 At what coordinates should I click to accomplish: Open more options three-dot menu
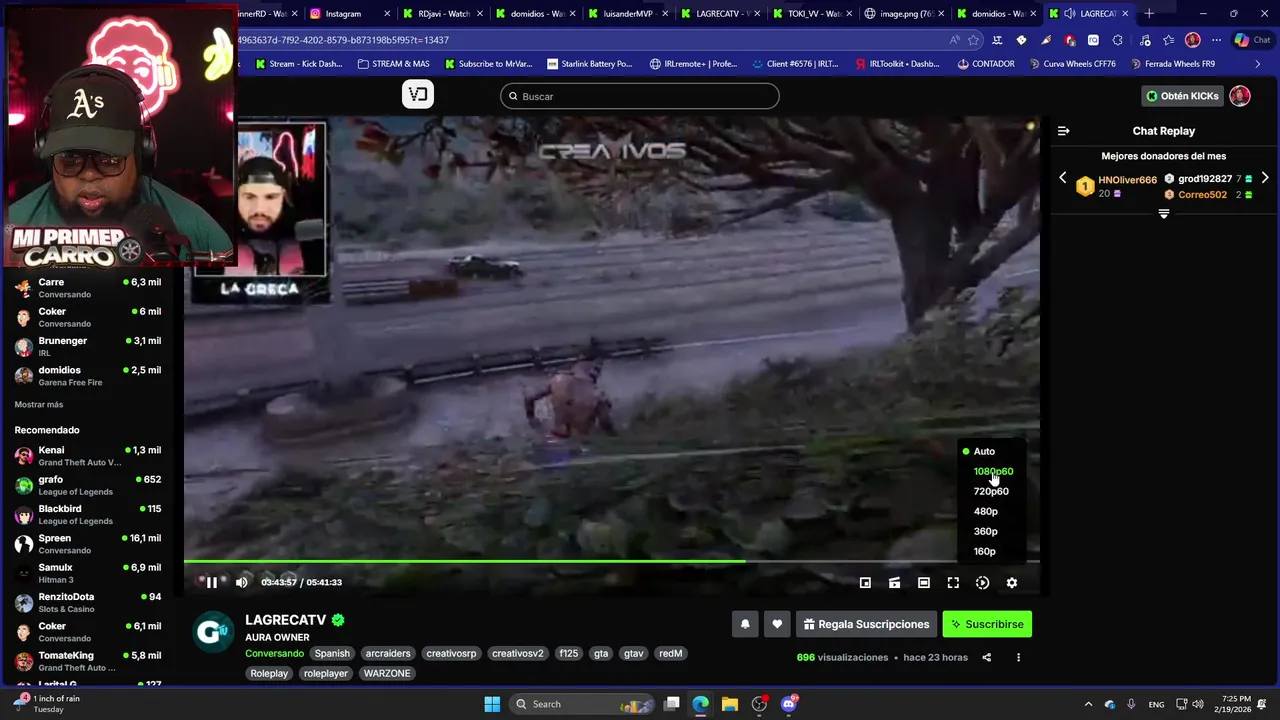(x=1018, y=657)
